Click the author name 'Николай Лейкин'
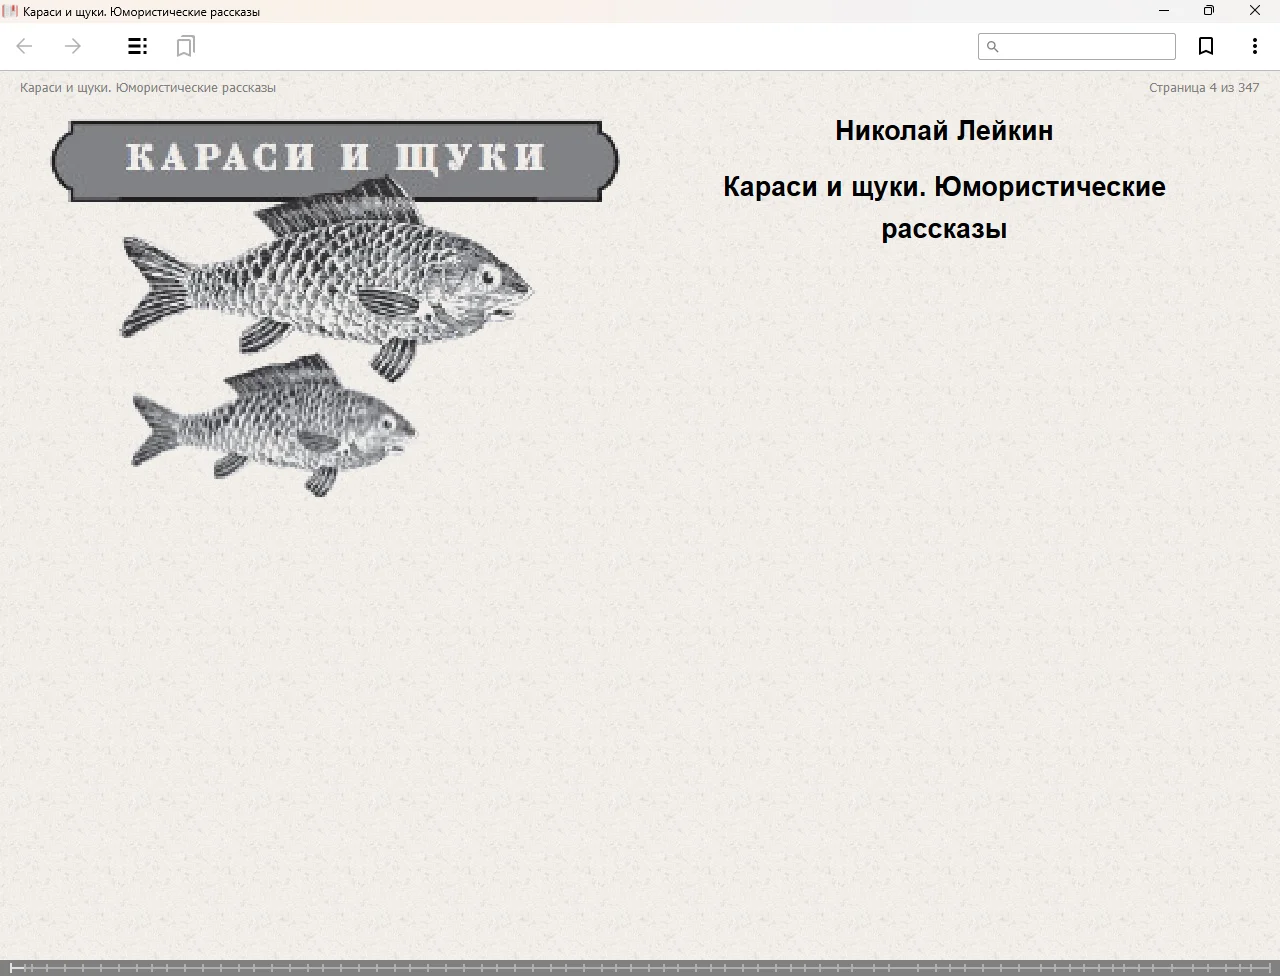1280x976 pixels. click(x=943, y=131)
